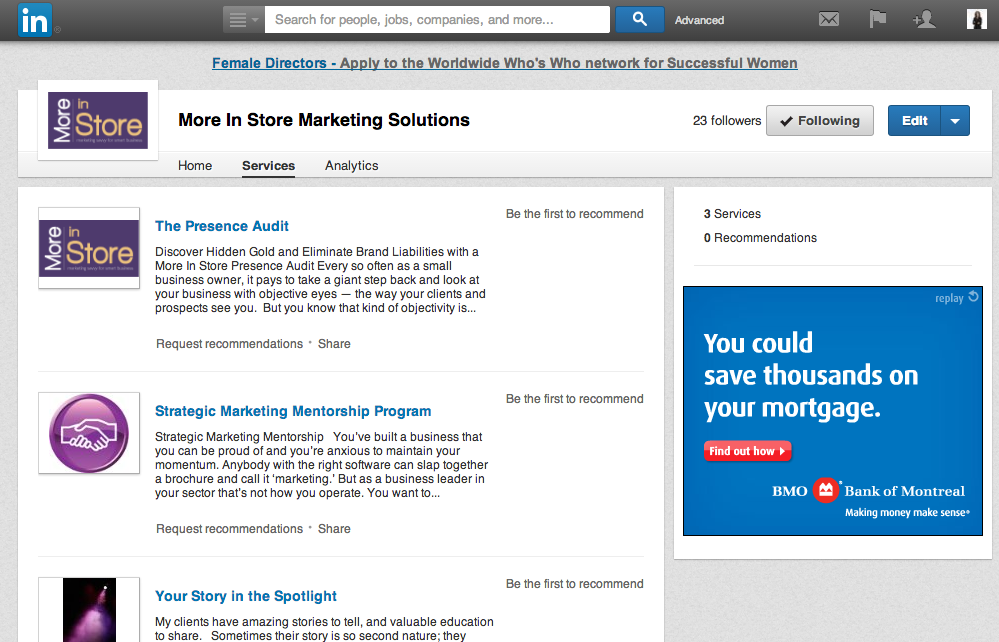The image size is (999, 642).
Task: Click the Edit button
Action: [x=914, y=121]
